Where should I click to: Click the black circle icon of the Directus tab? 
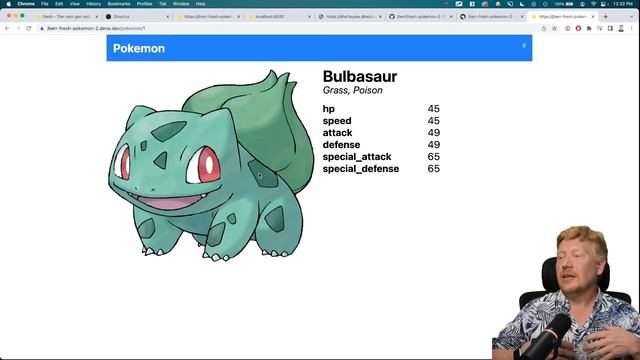click(109, 17)
